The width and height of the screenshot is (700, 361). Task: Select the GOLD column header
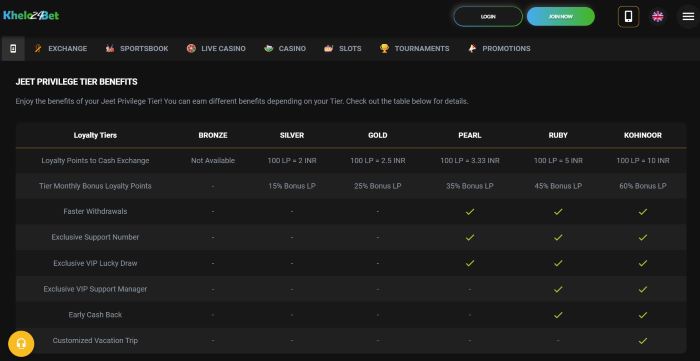click(x=378, y=135)
